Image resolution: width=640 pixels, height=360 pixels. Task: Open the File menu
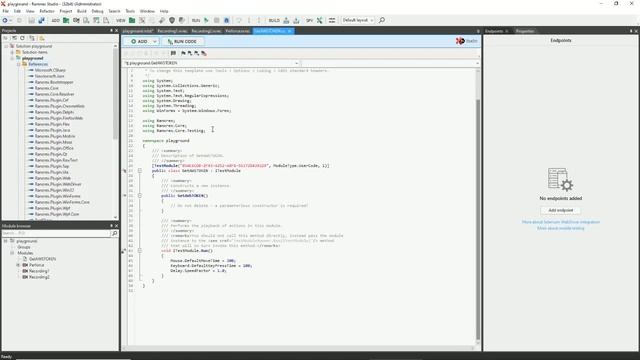5,11
